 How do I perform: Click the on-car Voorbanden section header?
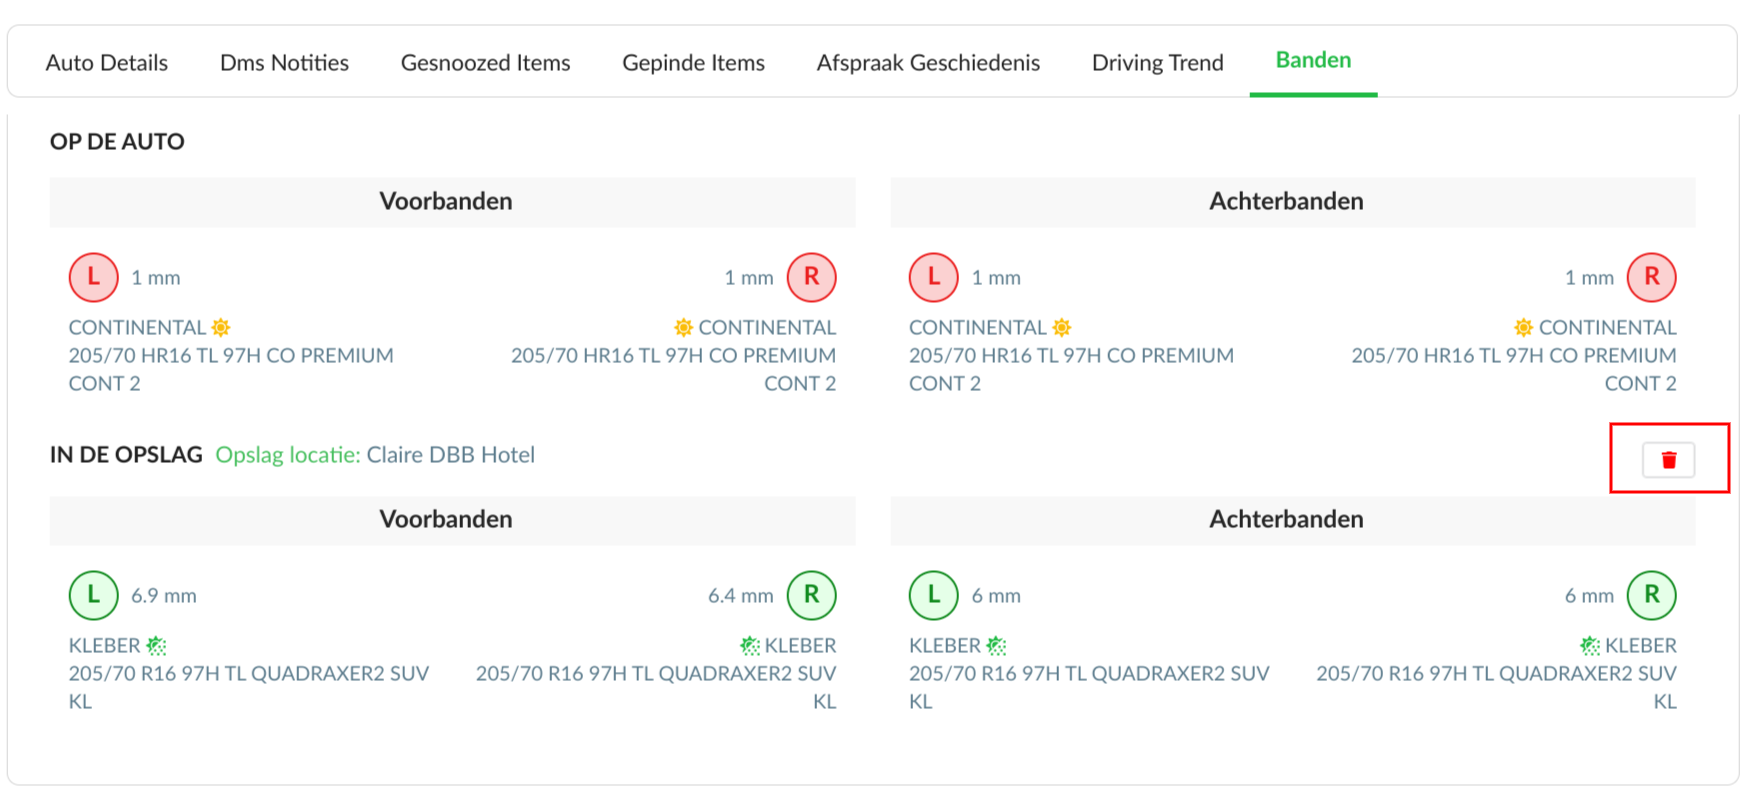446,201
